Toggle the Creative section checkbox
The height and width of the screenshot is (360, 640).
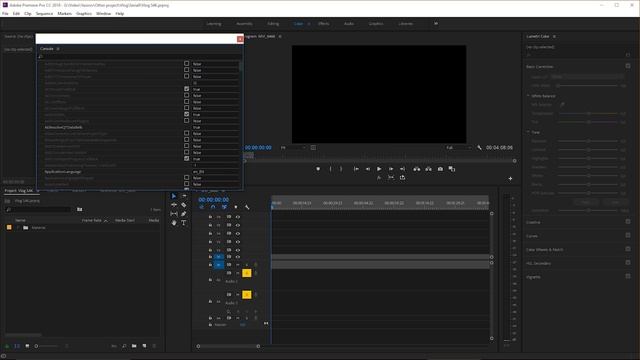(x=628, y=222)
